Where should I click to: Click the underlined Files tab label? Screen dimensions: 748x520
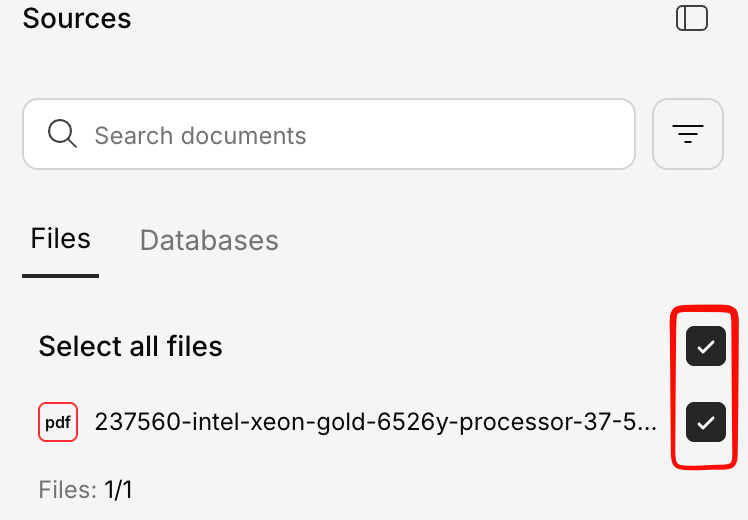(x=61, y=239)
